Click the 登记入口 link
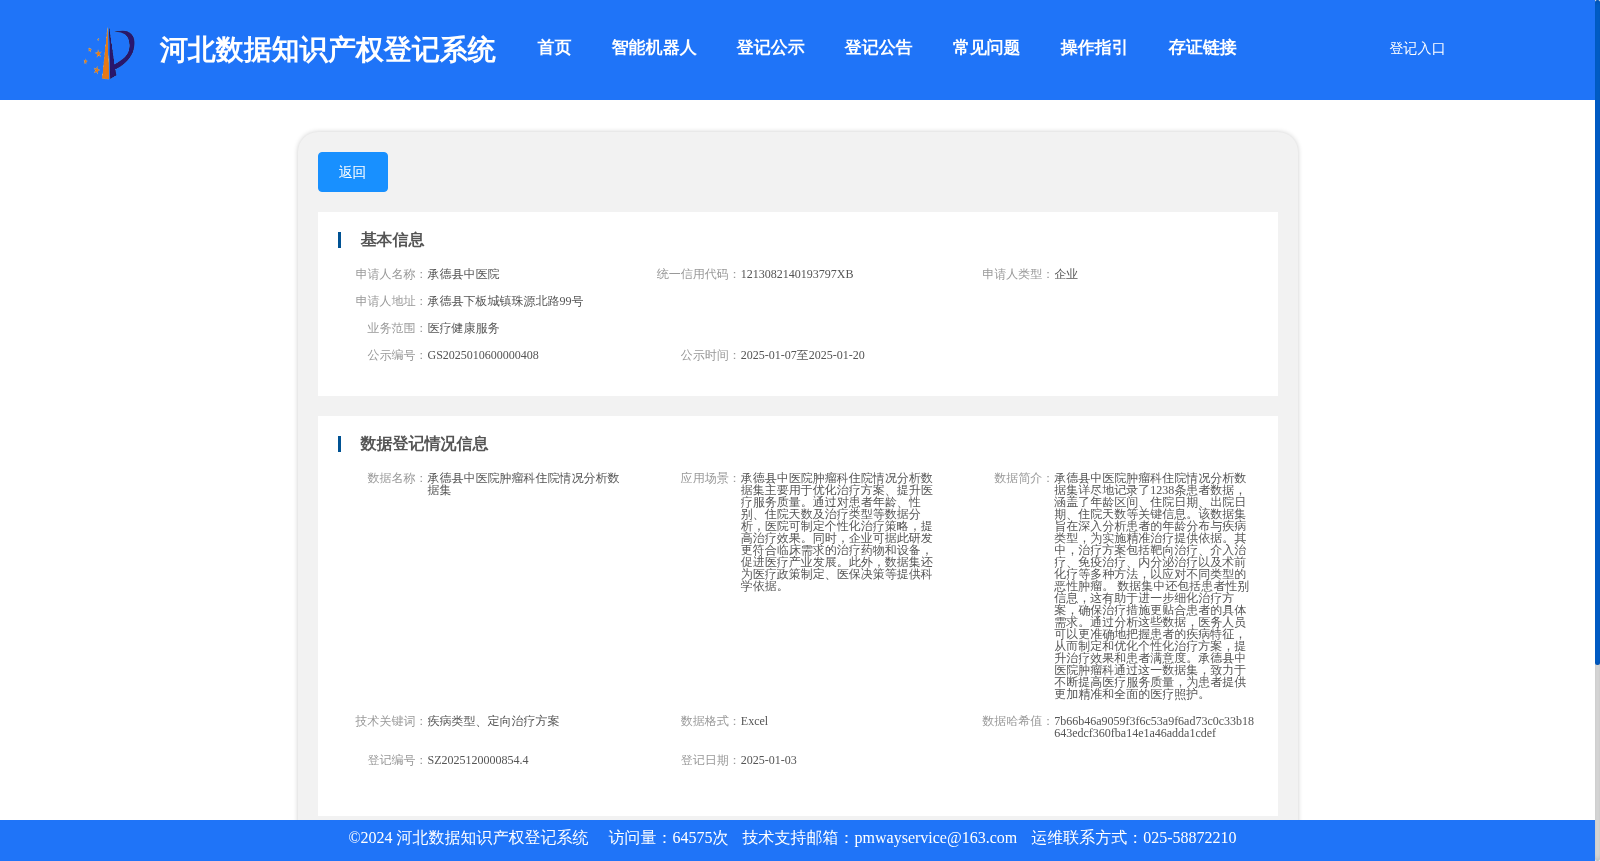The height and width of the screenshot is (861, 1600). coord(1417,49)
